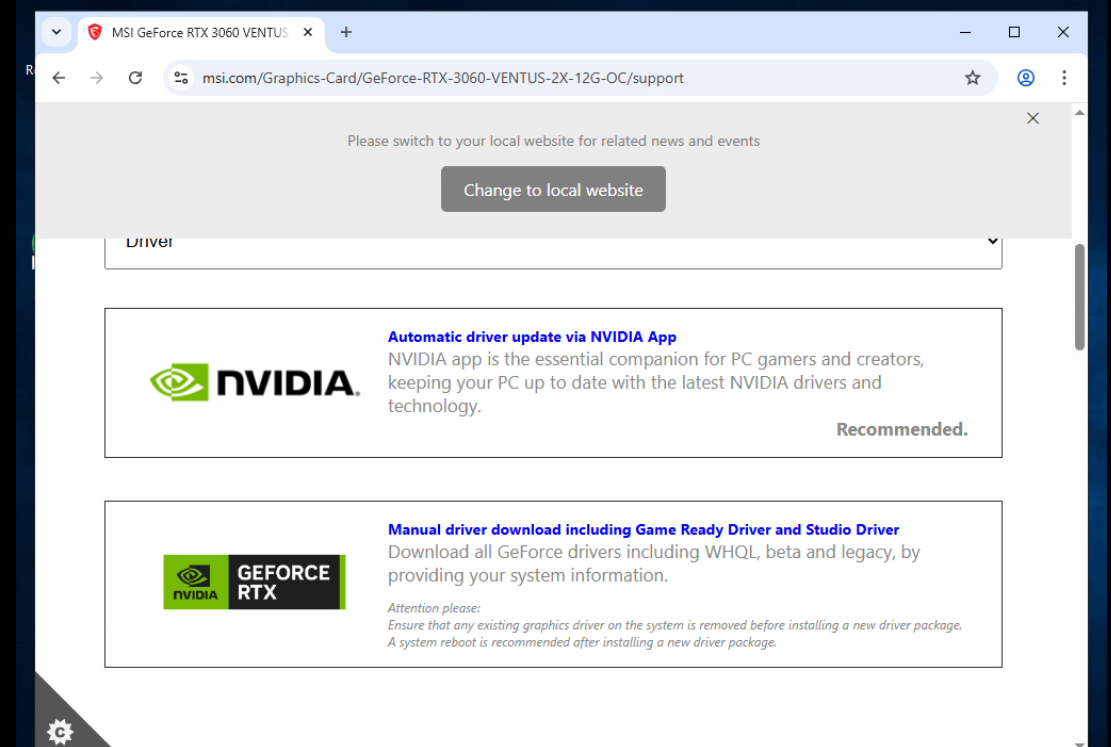Open the tab search chevron dropdown
The width and height of the screenshot is (1111, 747).
(x=56, y=32)
